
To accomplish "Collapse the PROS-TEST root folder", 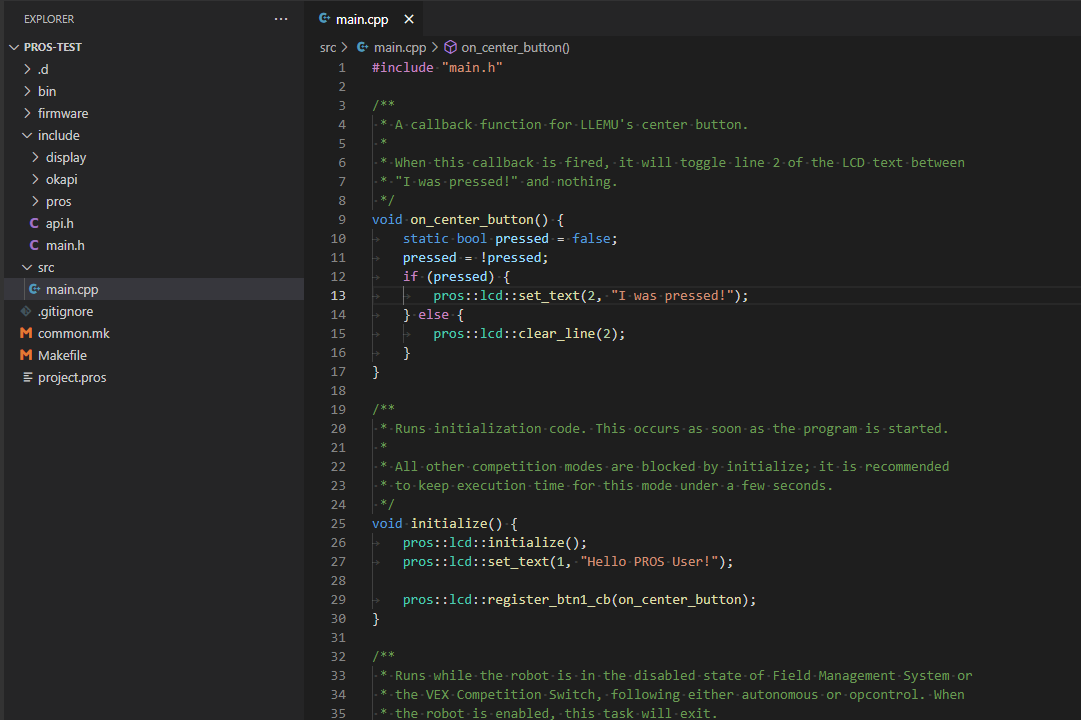I will click(x=14, y=47).
